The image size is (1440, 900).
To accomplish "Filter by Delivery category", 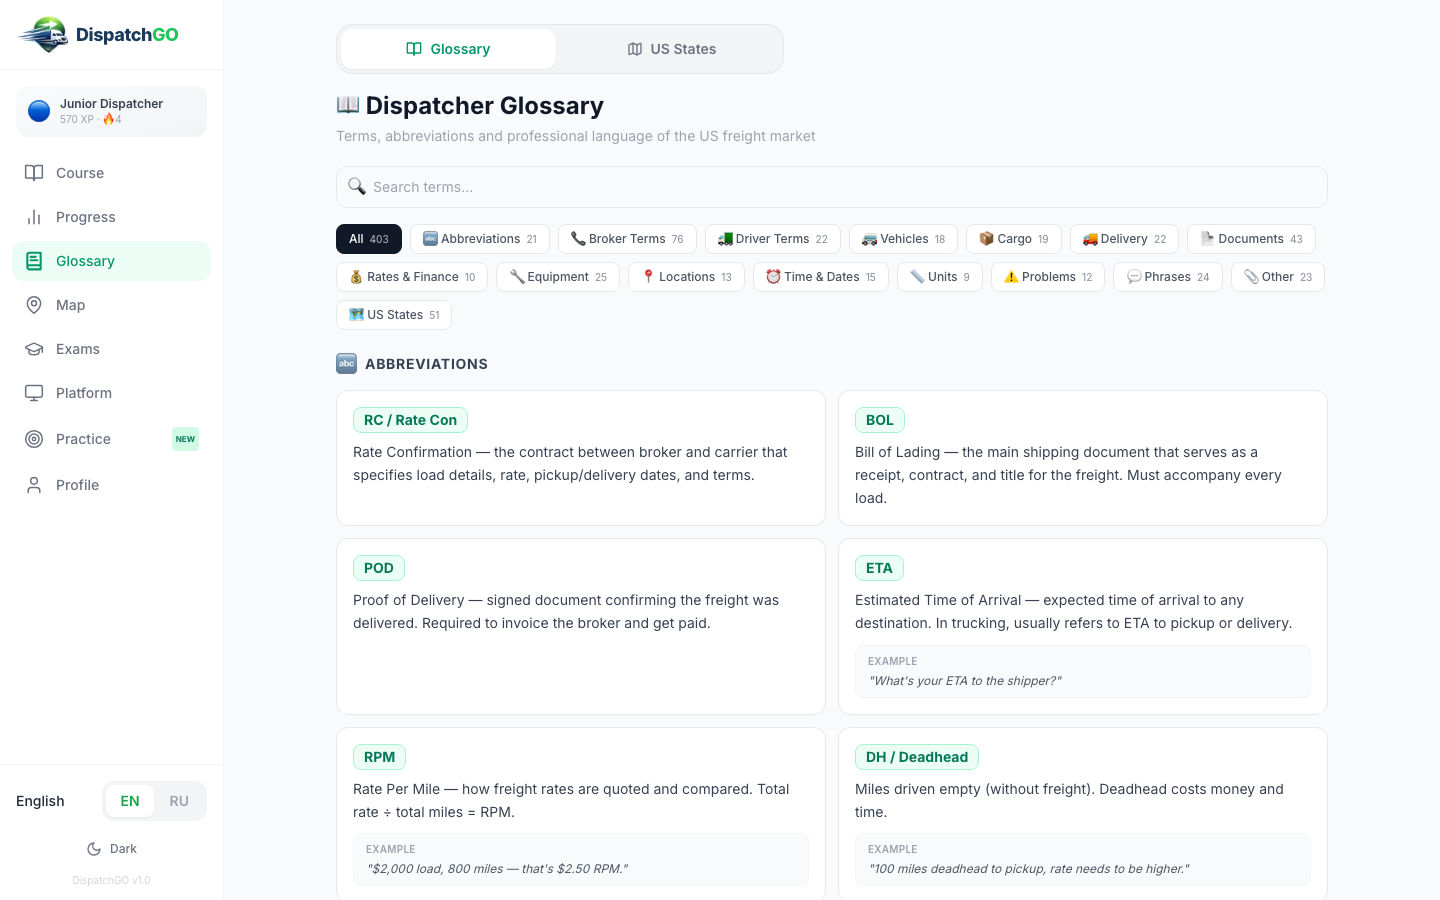I will 1124,239.
